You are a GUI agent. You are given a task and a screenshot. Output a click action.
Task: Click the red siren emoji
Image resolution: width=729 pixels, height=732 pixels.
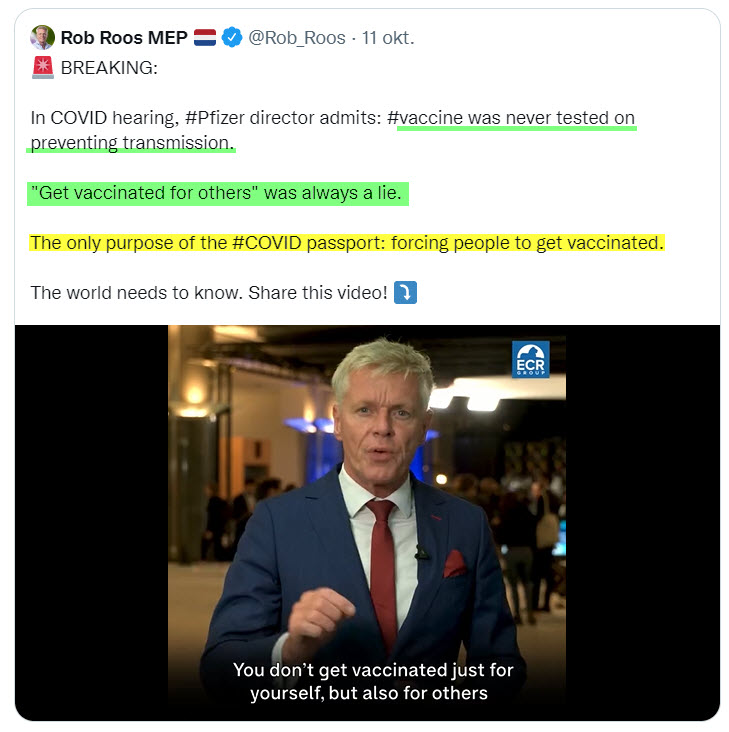point(43,68)
